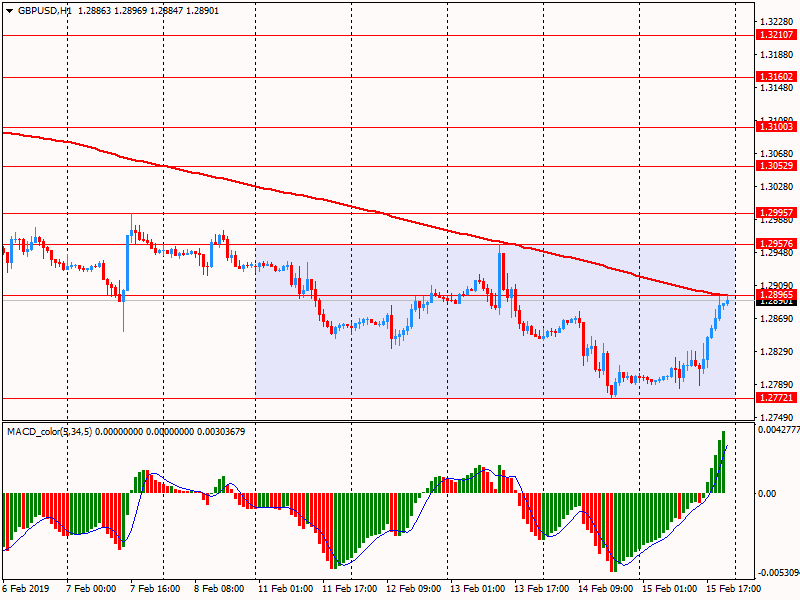
Task: Click the 7 Feb 16:00 time label
Action: click(155, 588)
